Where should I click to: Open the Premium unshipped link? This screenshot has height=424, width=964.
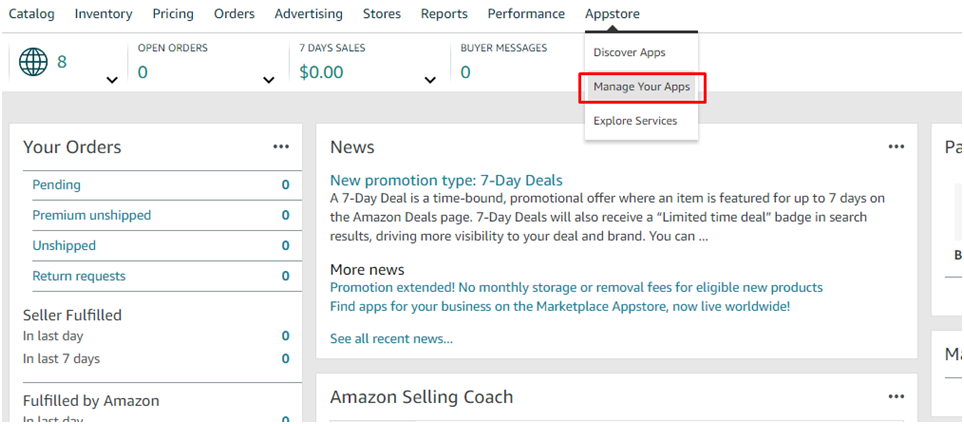coord(92,215)
